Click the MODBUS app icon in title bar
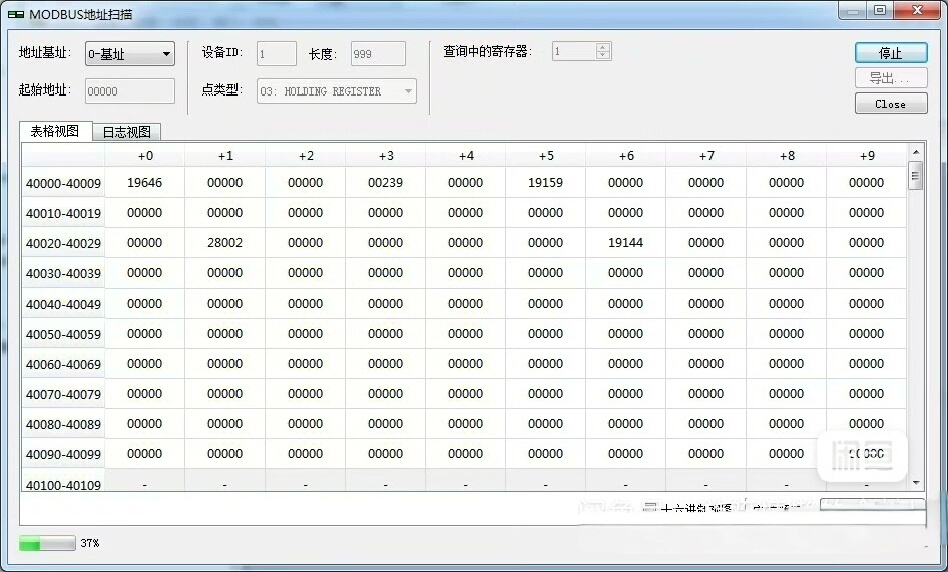The image size is (948, 572). [x=15, y=14]
